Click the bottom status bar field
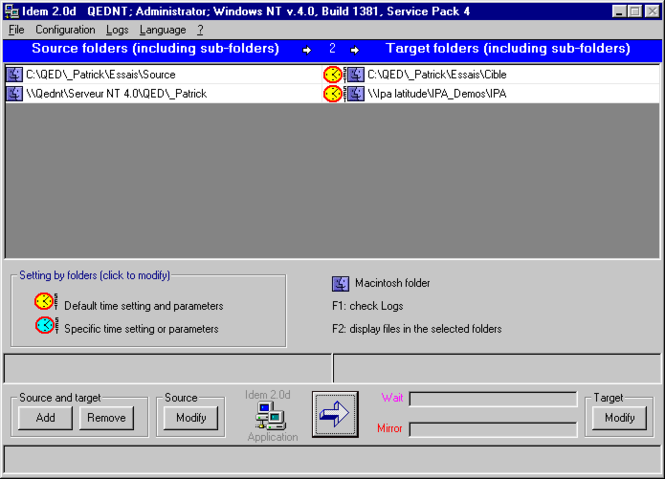665x479 pixels. click(x=332, y=459)
